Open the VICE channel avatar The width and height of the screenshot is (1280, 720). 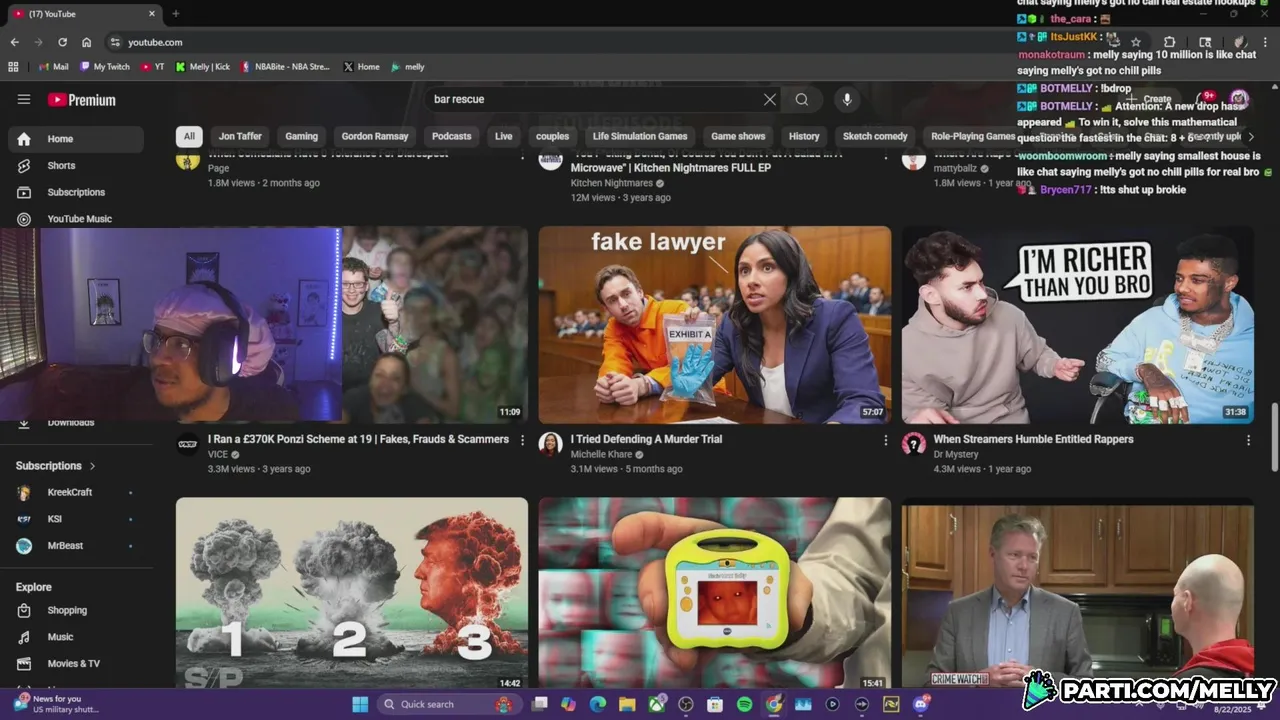(188, 445)
